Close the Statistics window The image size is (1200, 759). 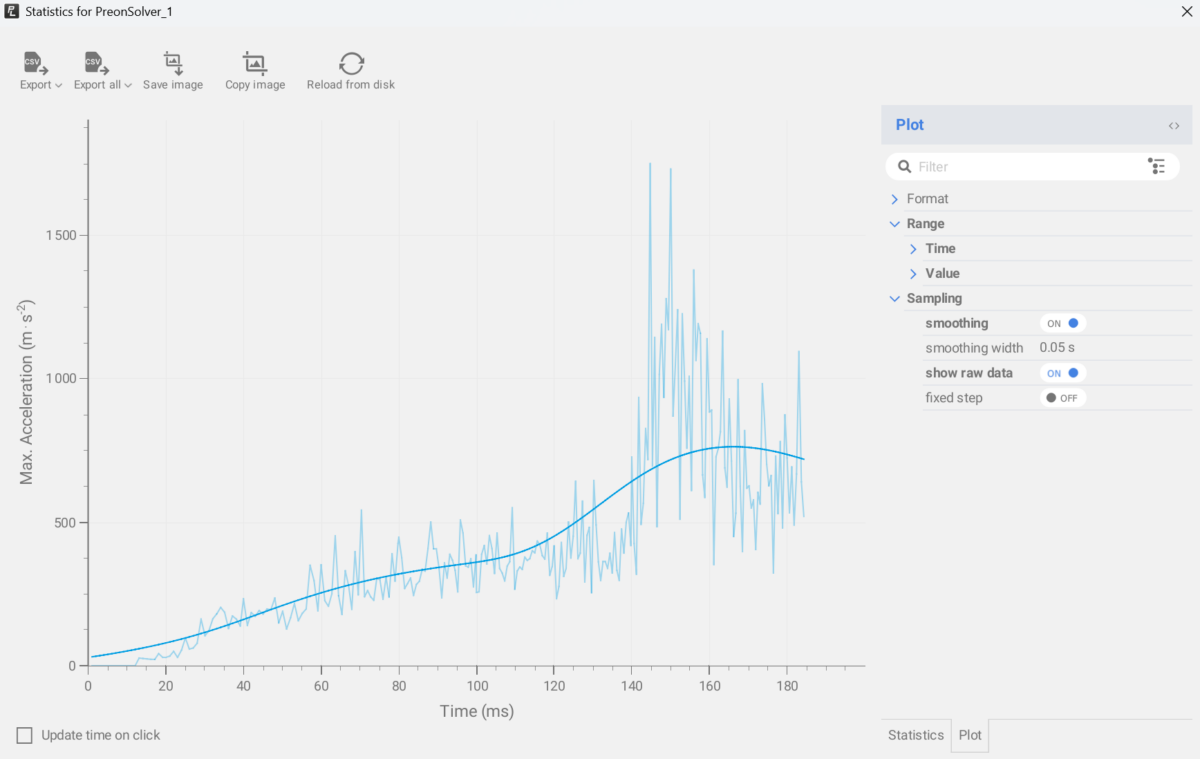(x=1186, y=11)
